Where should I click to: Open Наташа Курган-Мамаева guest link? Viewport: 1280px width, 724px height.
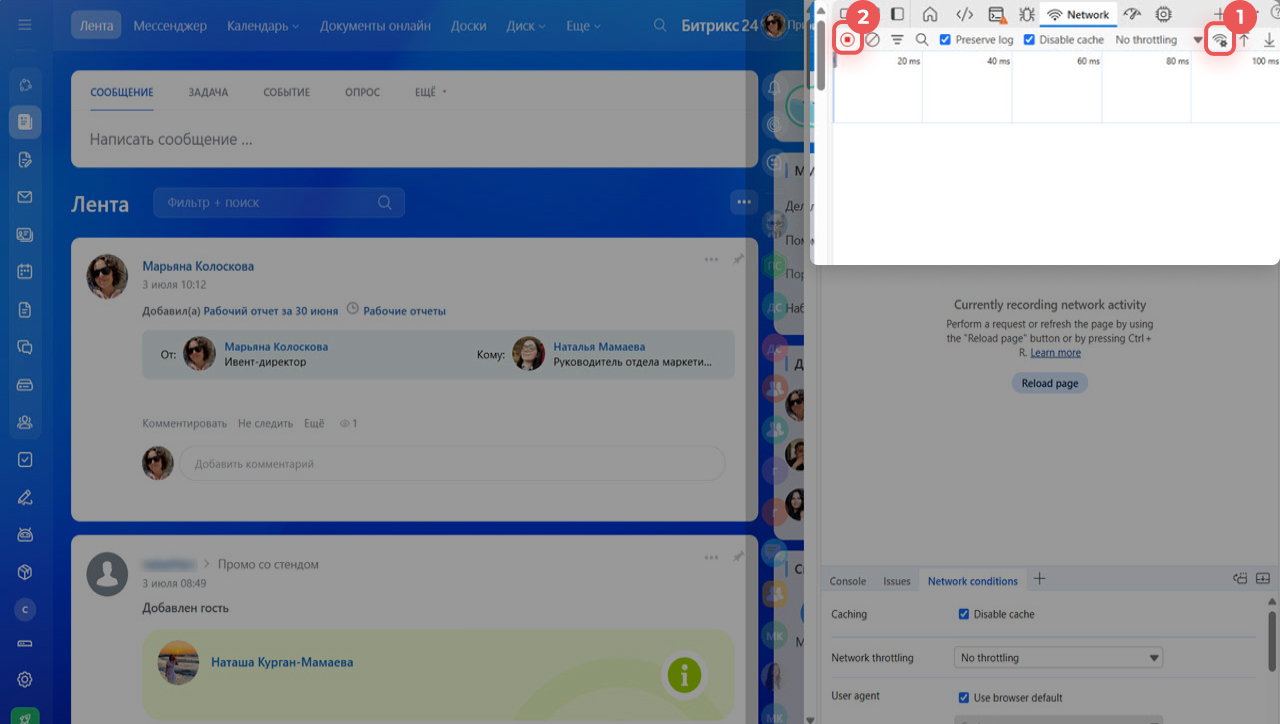pyautogui.click(x=282, y=662)
